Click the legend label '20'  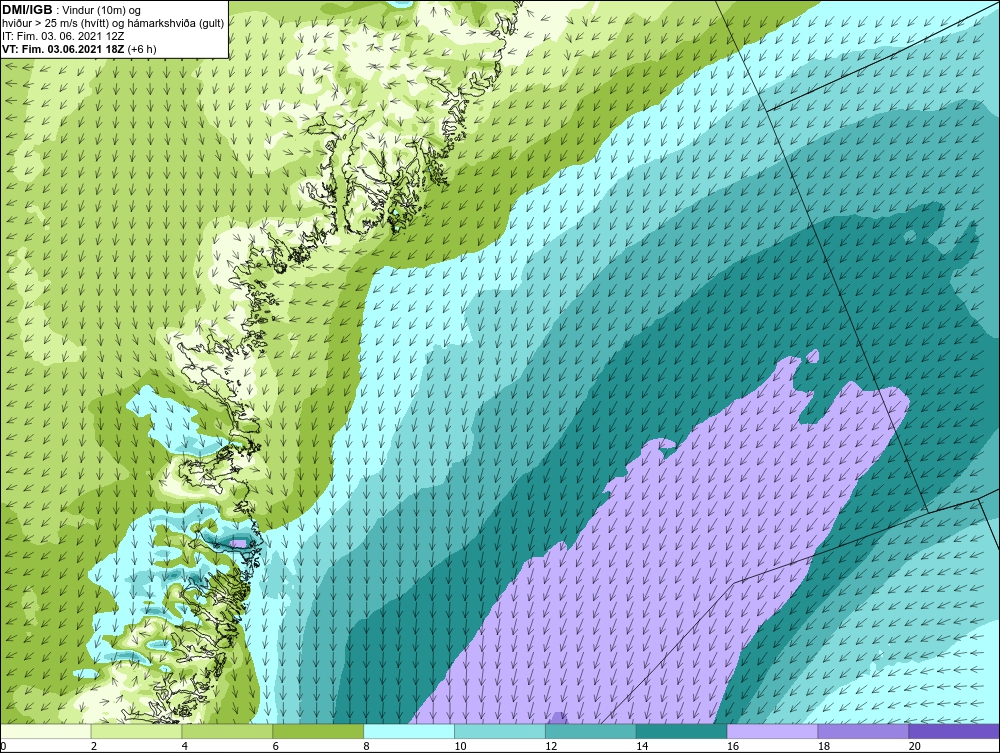point(914,746)
